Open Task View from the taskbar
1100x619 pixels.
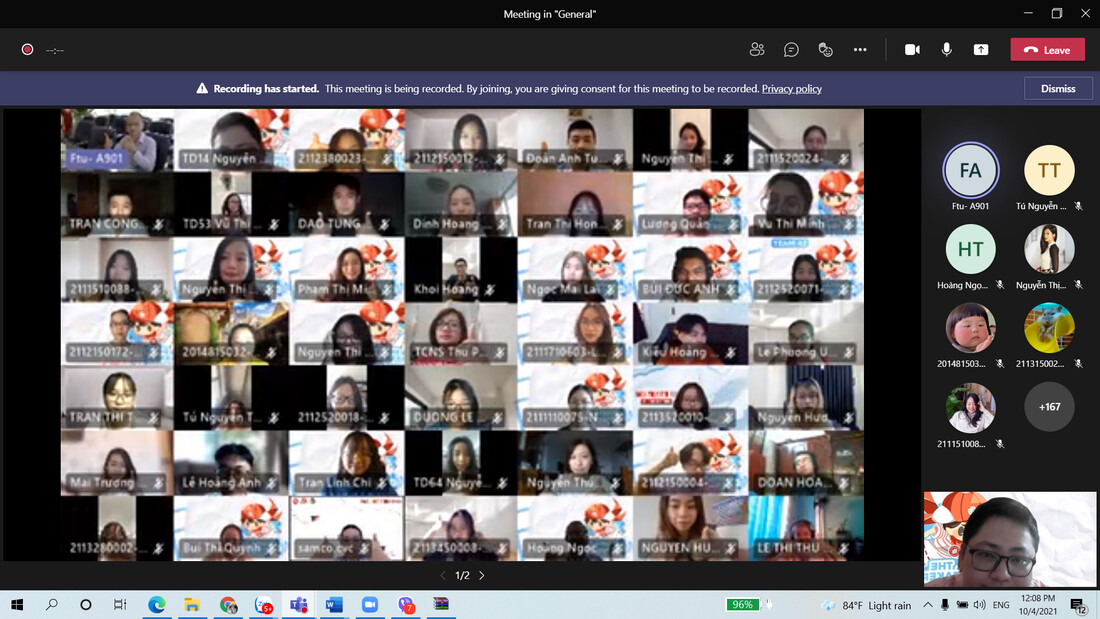point(120,604)
